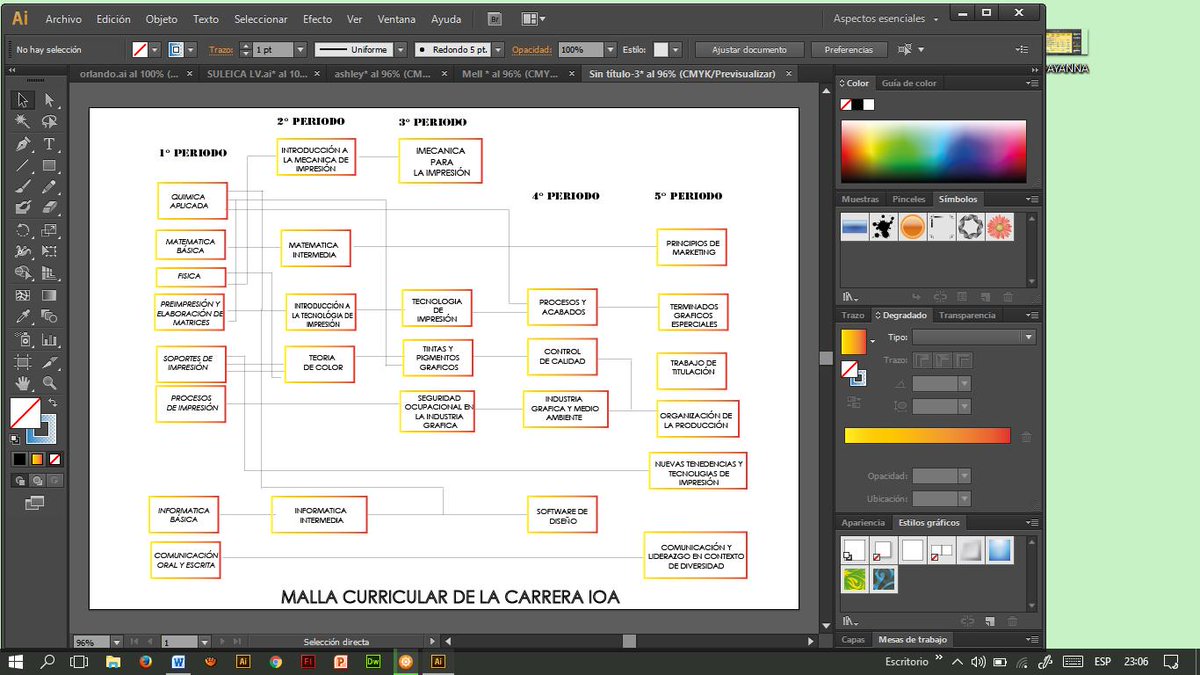Select the Hand tool
1200x675 pixels.
coord(22,384)
